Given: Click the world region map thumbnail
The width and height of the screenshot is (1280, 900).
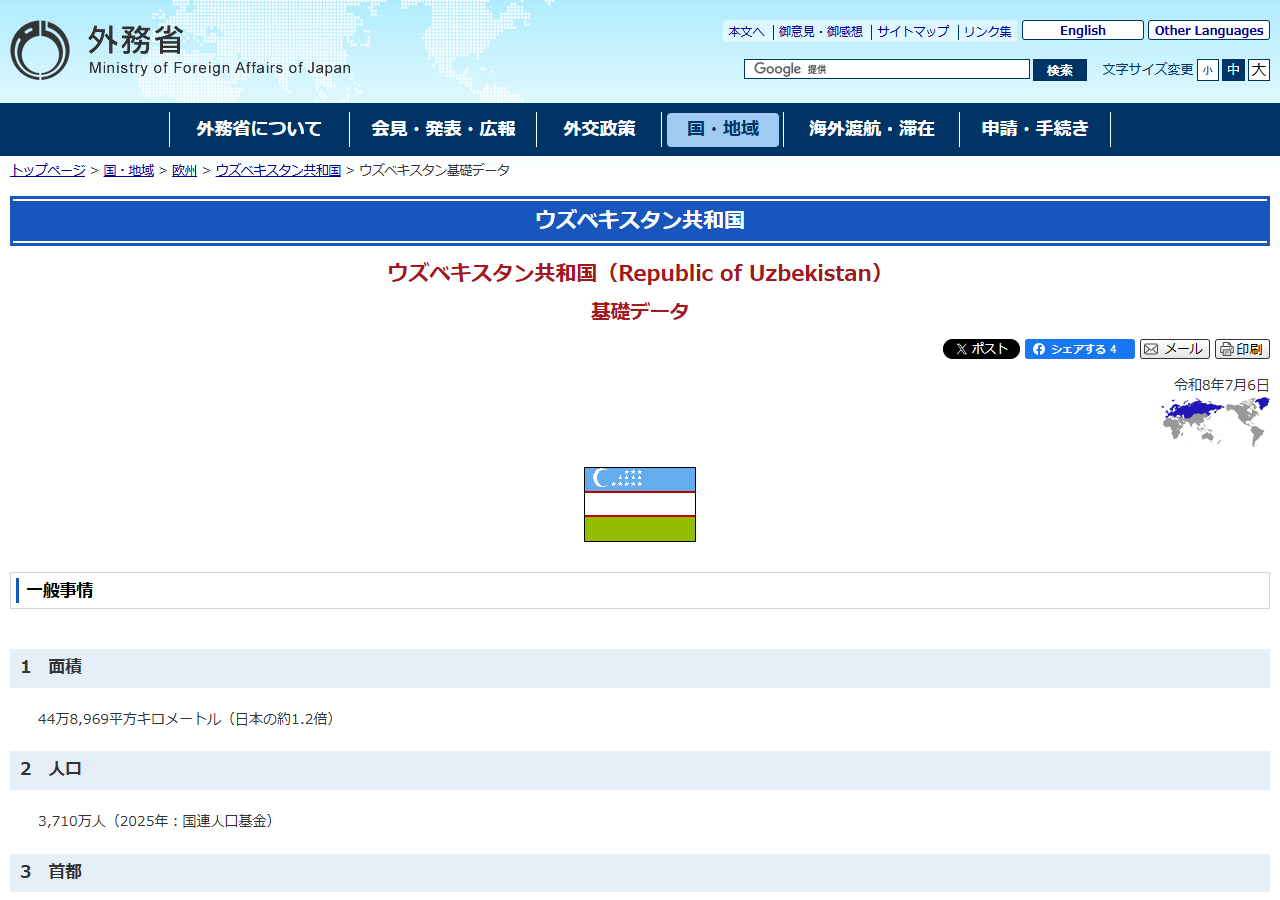Looking at the screenshot, I should 1215,421.
